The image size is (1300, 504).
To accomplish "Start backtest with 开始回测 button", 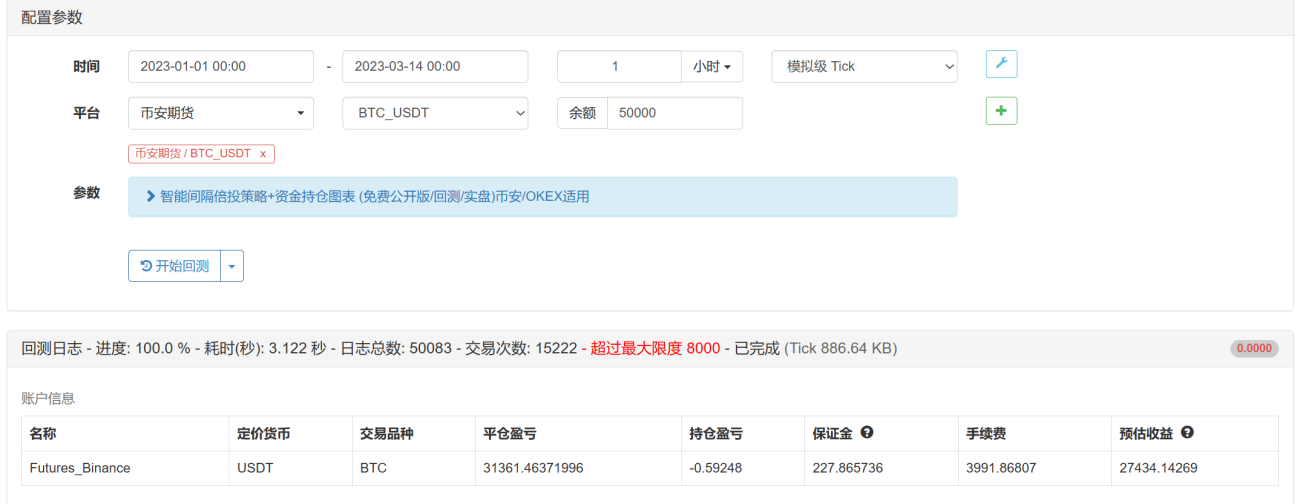I will 174,266.
